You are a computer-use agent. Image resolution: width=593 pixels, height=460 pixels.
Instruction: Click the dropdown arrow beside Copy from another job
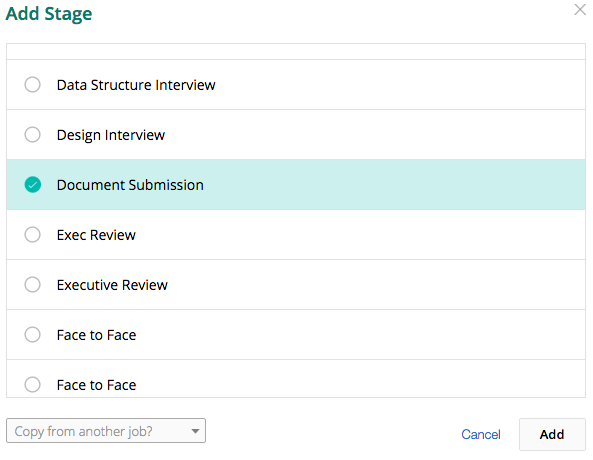(x=195, y=431)
